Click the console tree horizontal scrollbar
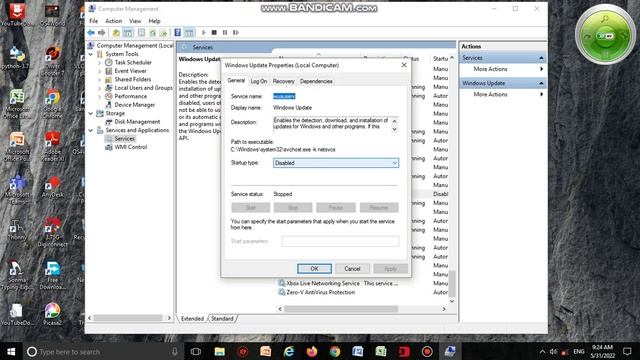 (x=128, y=318)
